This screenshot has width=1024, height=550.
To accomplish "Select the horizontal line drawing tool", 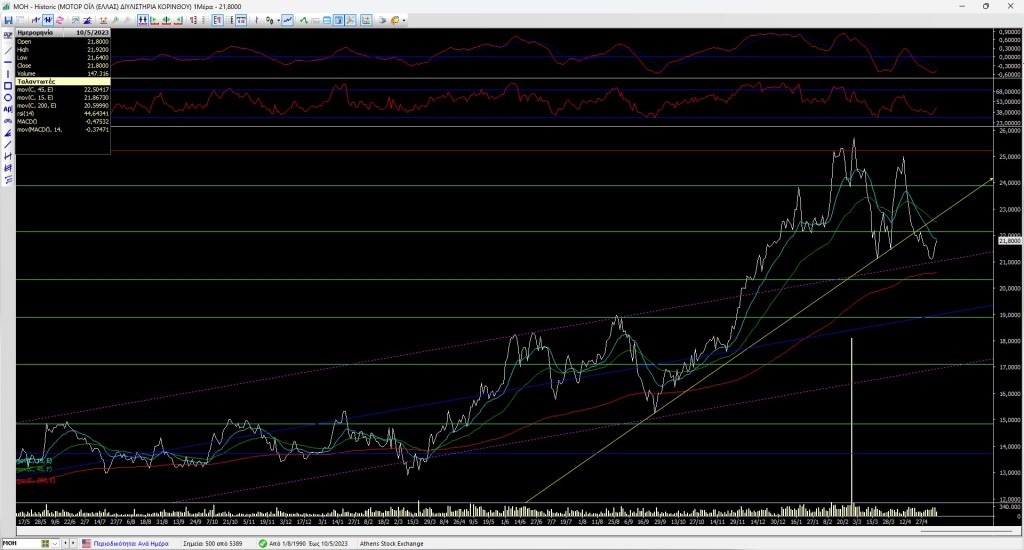I will point(8,62).
